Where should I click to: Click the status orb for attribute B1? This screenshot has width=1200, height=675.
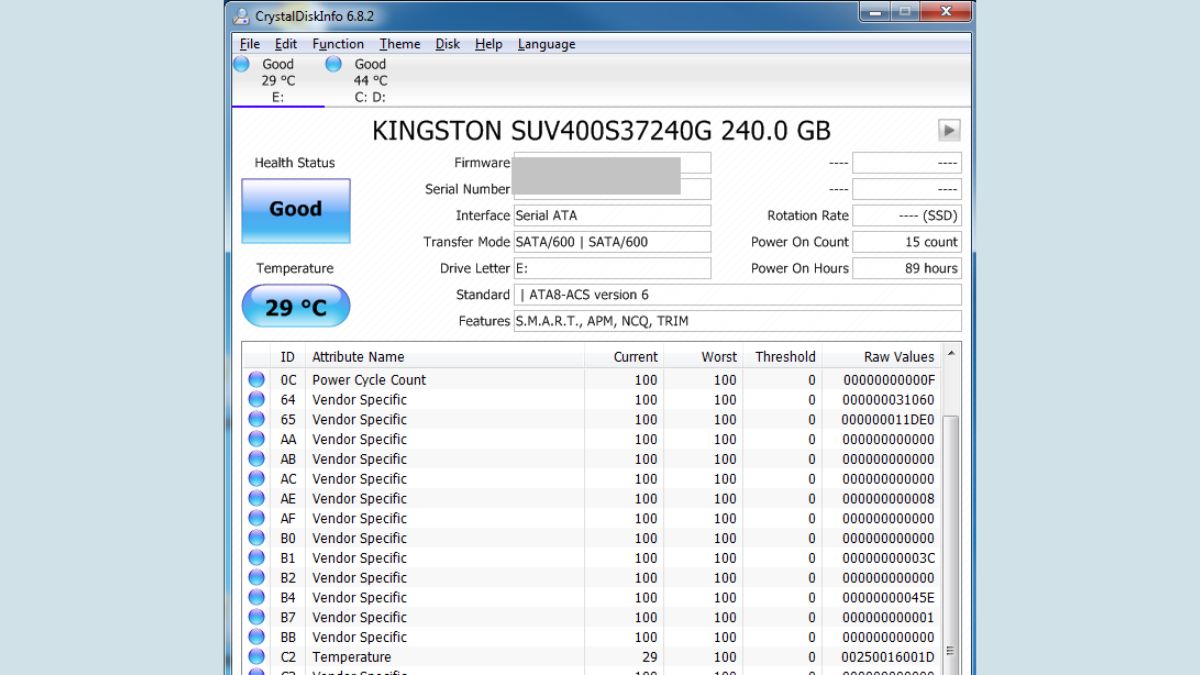[x=257, y=558]
